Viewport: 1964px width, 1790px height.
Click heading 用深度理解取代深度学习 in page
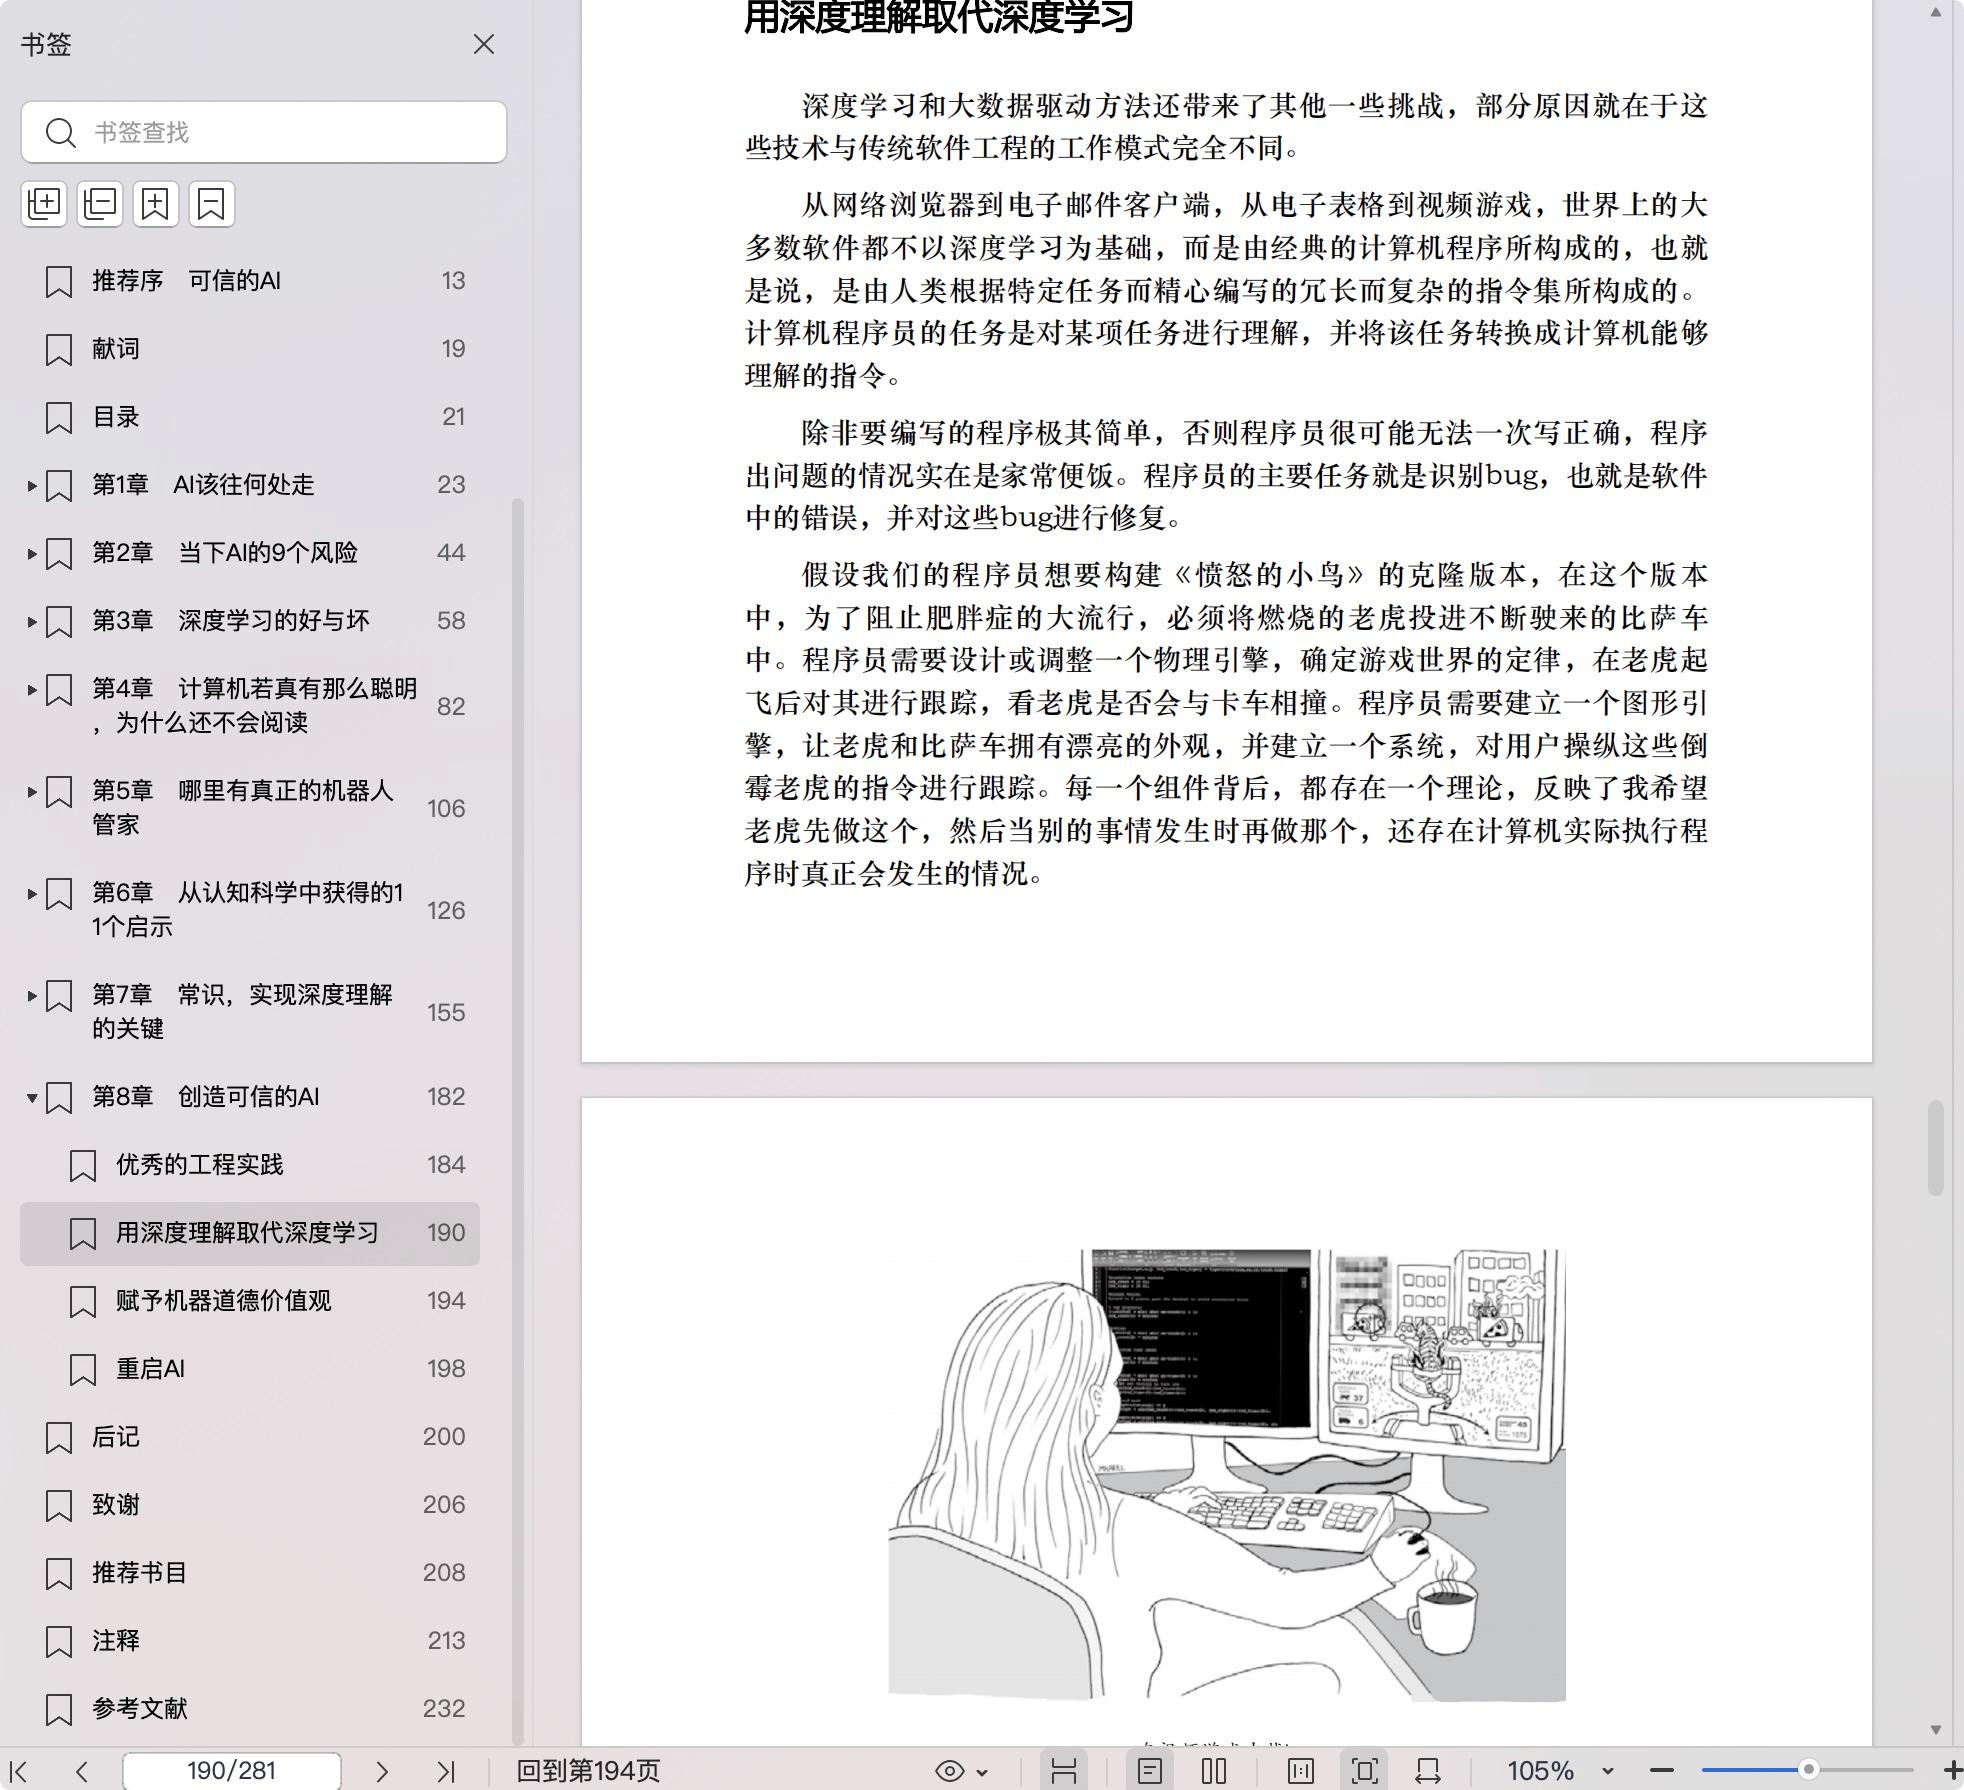939,17
